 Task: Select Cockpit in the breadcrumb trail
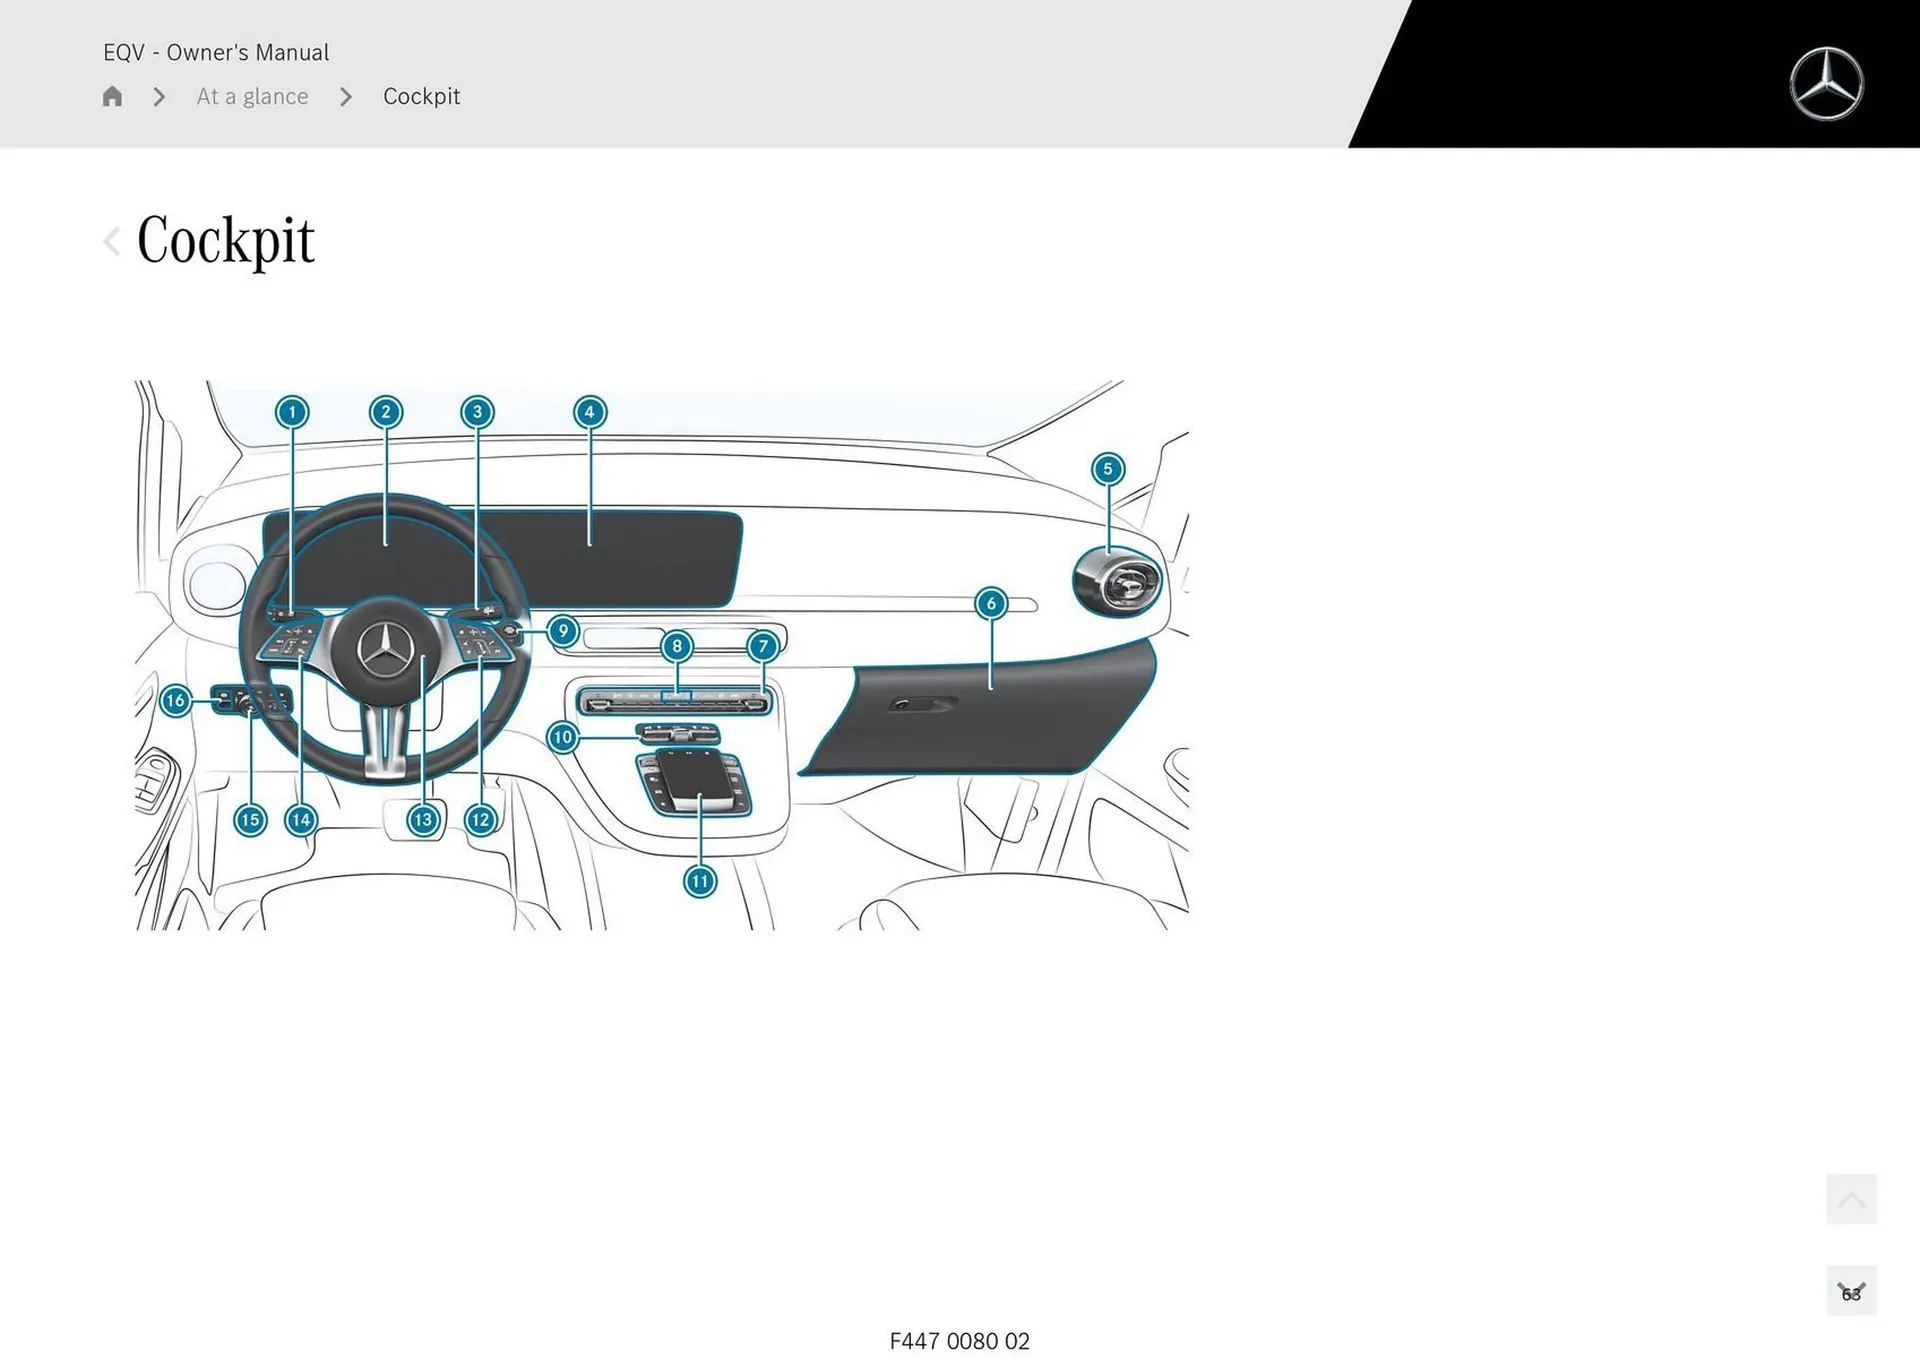[x=421, y=96]
